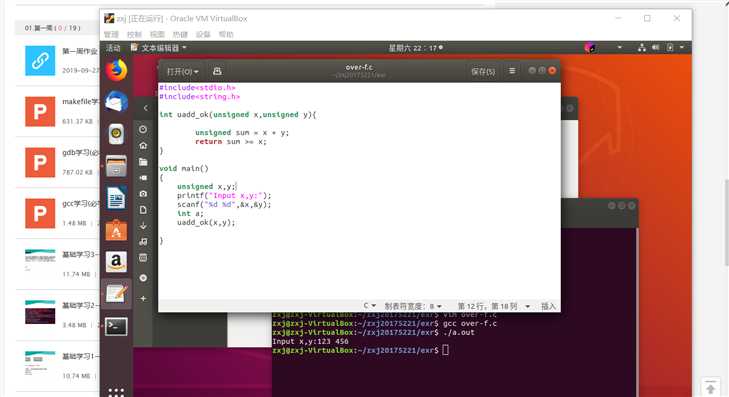Open the 基础学习1 thumbnail

[40, 363]
